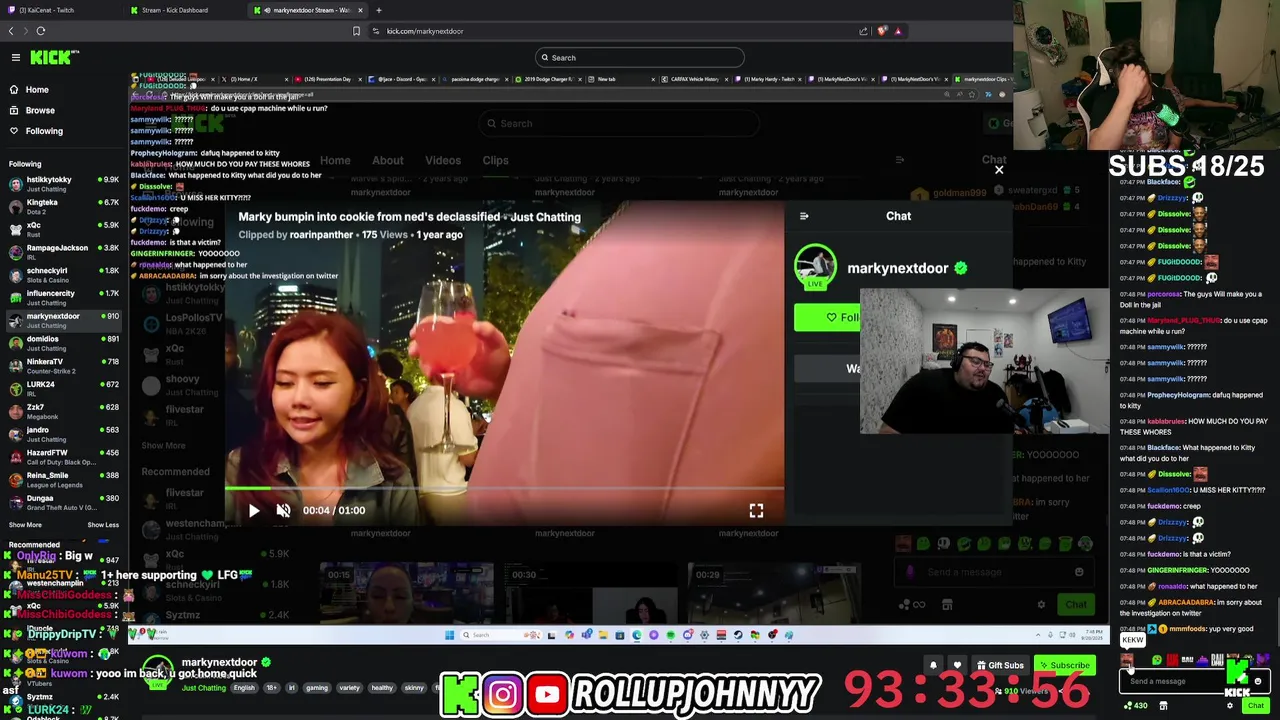Bookmark the page via address bar icon
1280x720 pixels.
356,31
